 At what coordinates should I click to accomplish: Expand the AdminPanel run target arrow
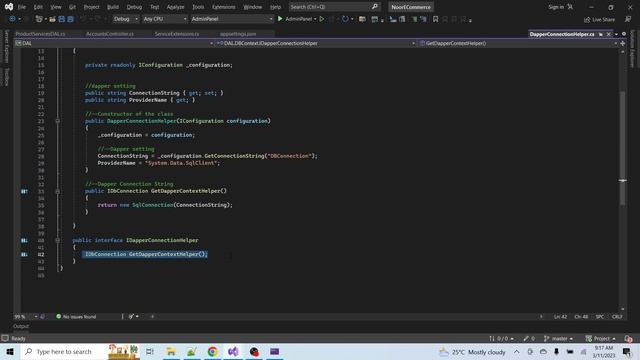[315, 19]
